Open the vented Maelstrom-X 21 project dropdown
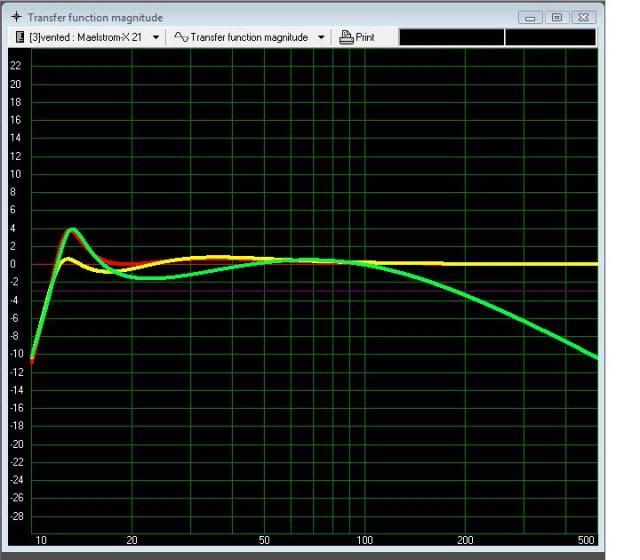Screen dimensions: 640x560 point(156,38)
